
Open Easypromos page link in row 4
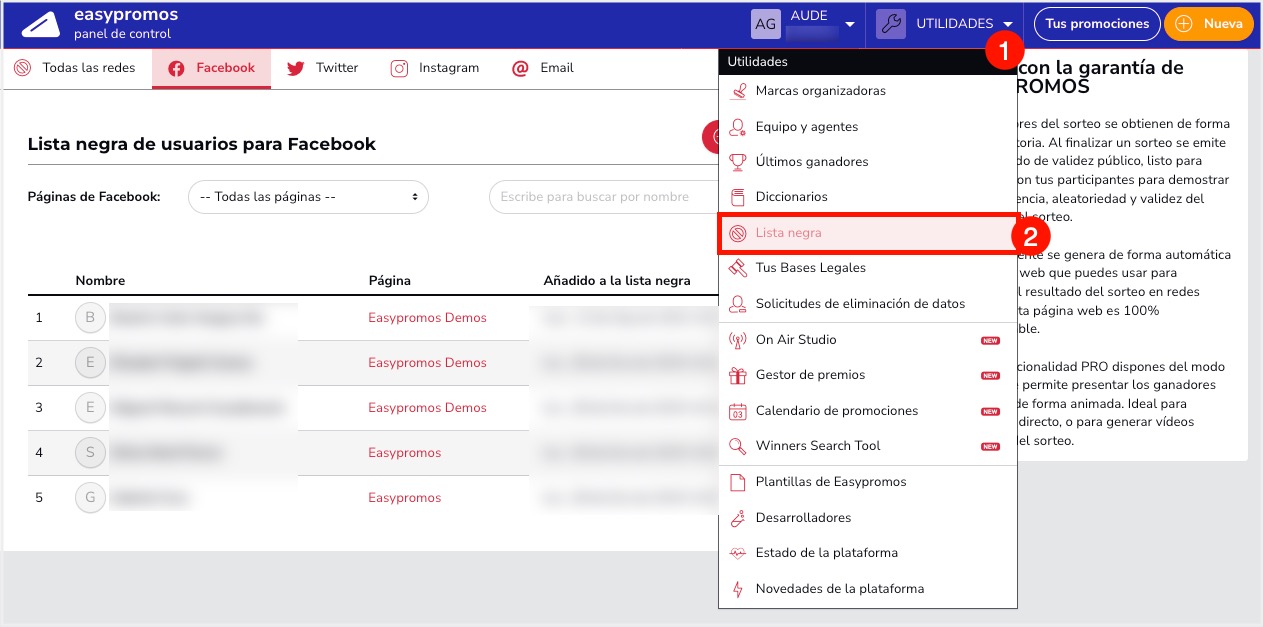point(404,453)
